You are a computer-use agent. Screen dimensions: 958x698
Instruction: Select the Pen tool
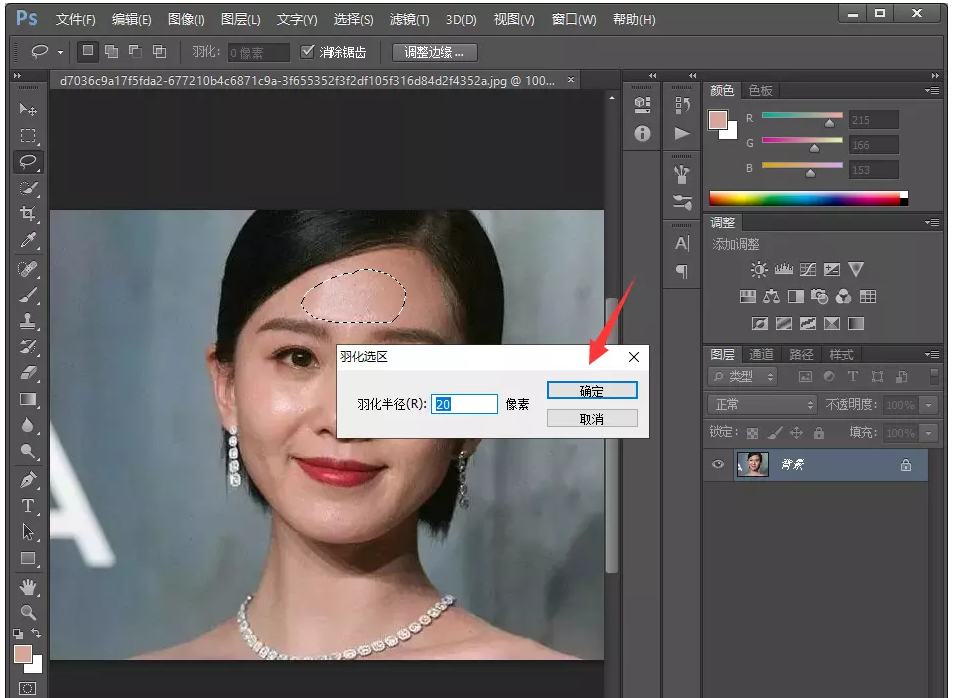pyautogui.click(x=28, y=479)
